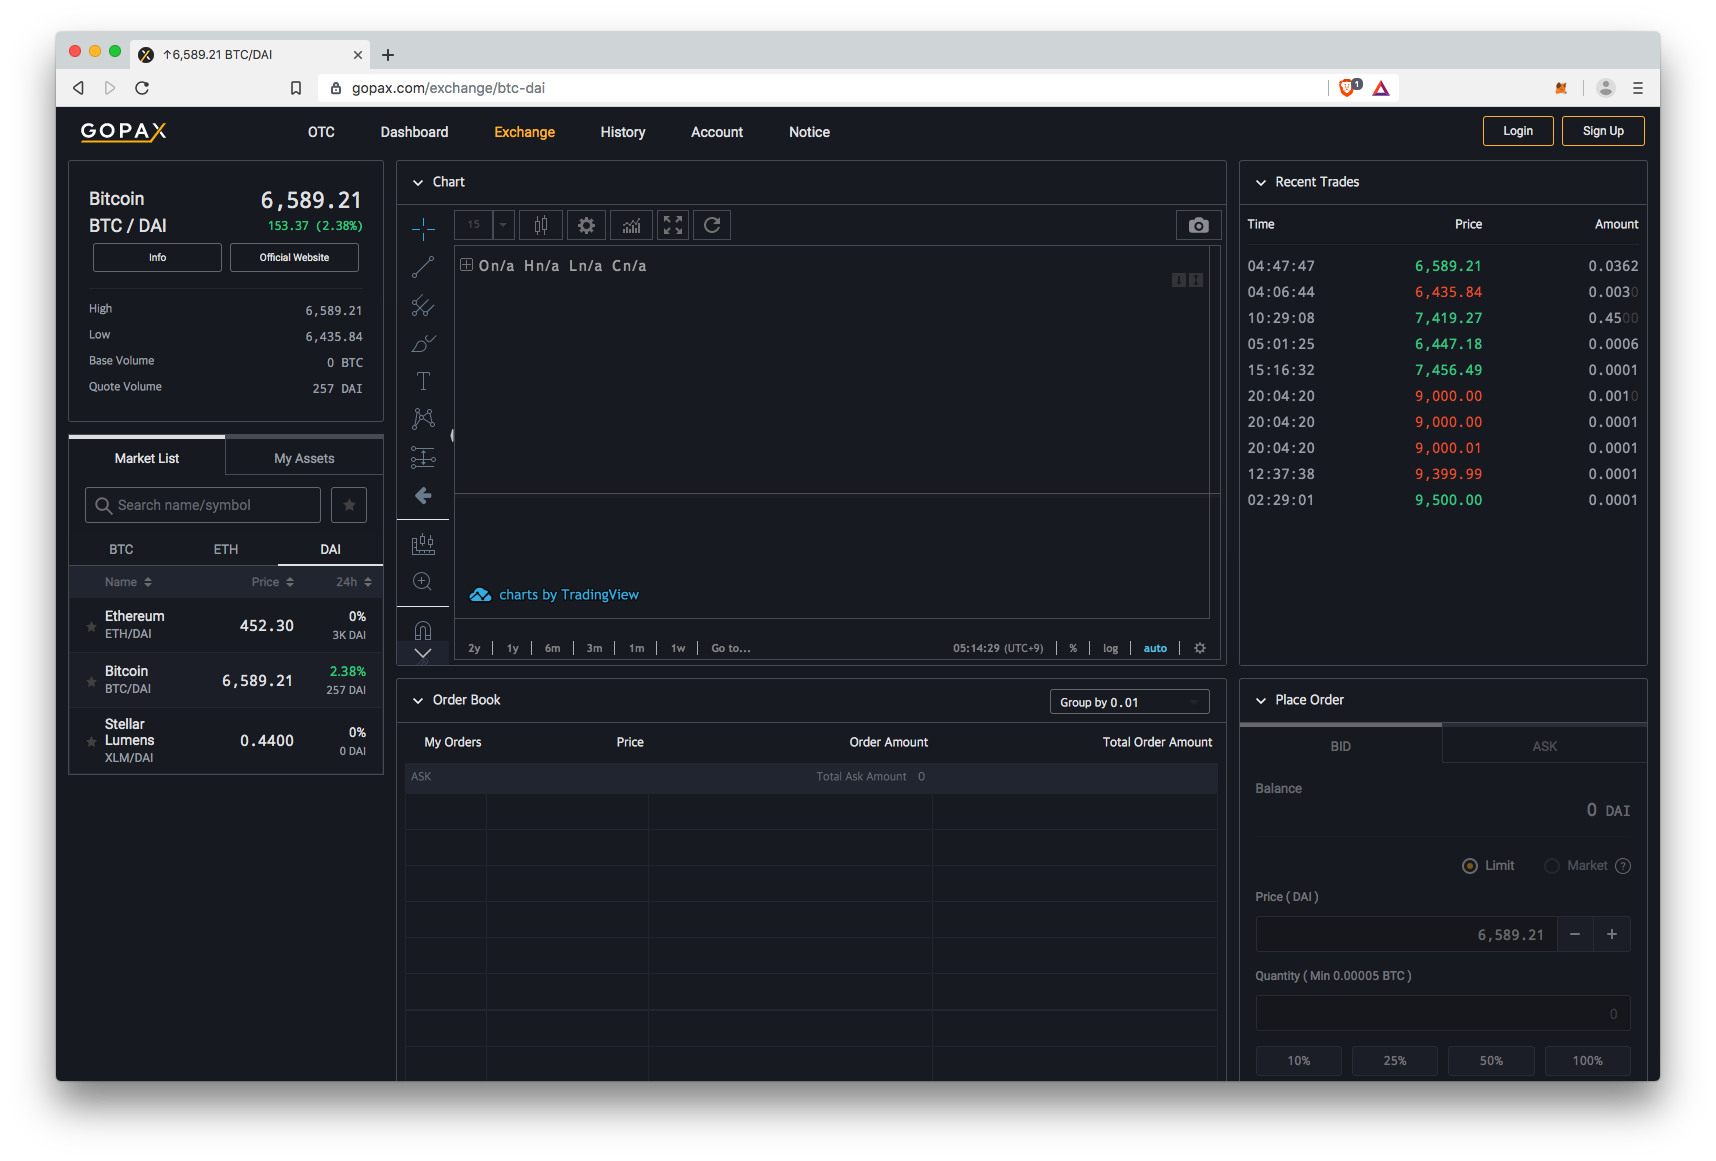Decrease price with minus stepper

click(x=1575, y=934)
